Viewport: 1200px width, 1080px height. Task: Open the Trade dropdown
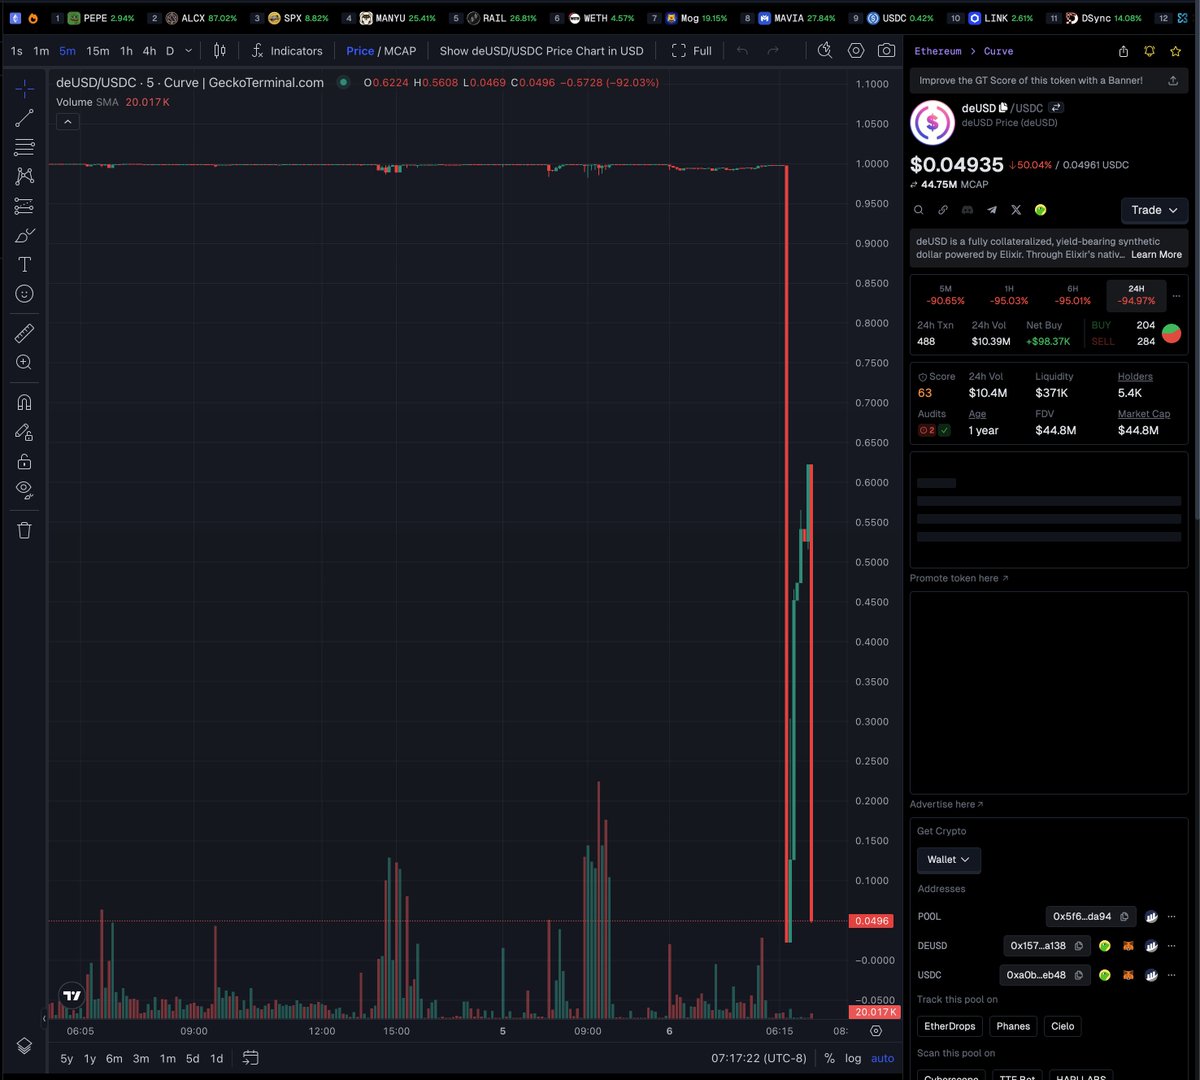pyautogui.click(x=1154, y=210)
